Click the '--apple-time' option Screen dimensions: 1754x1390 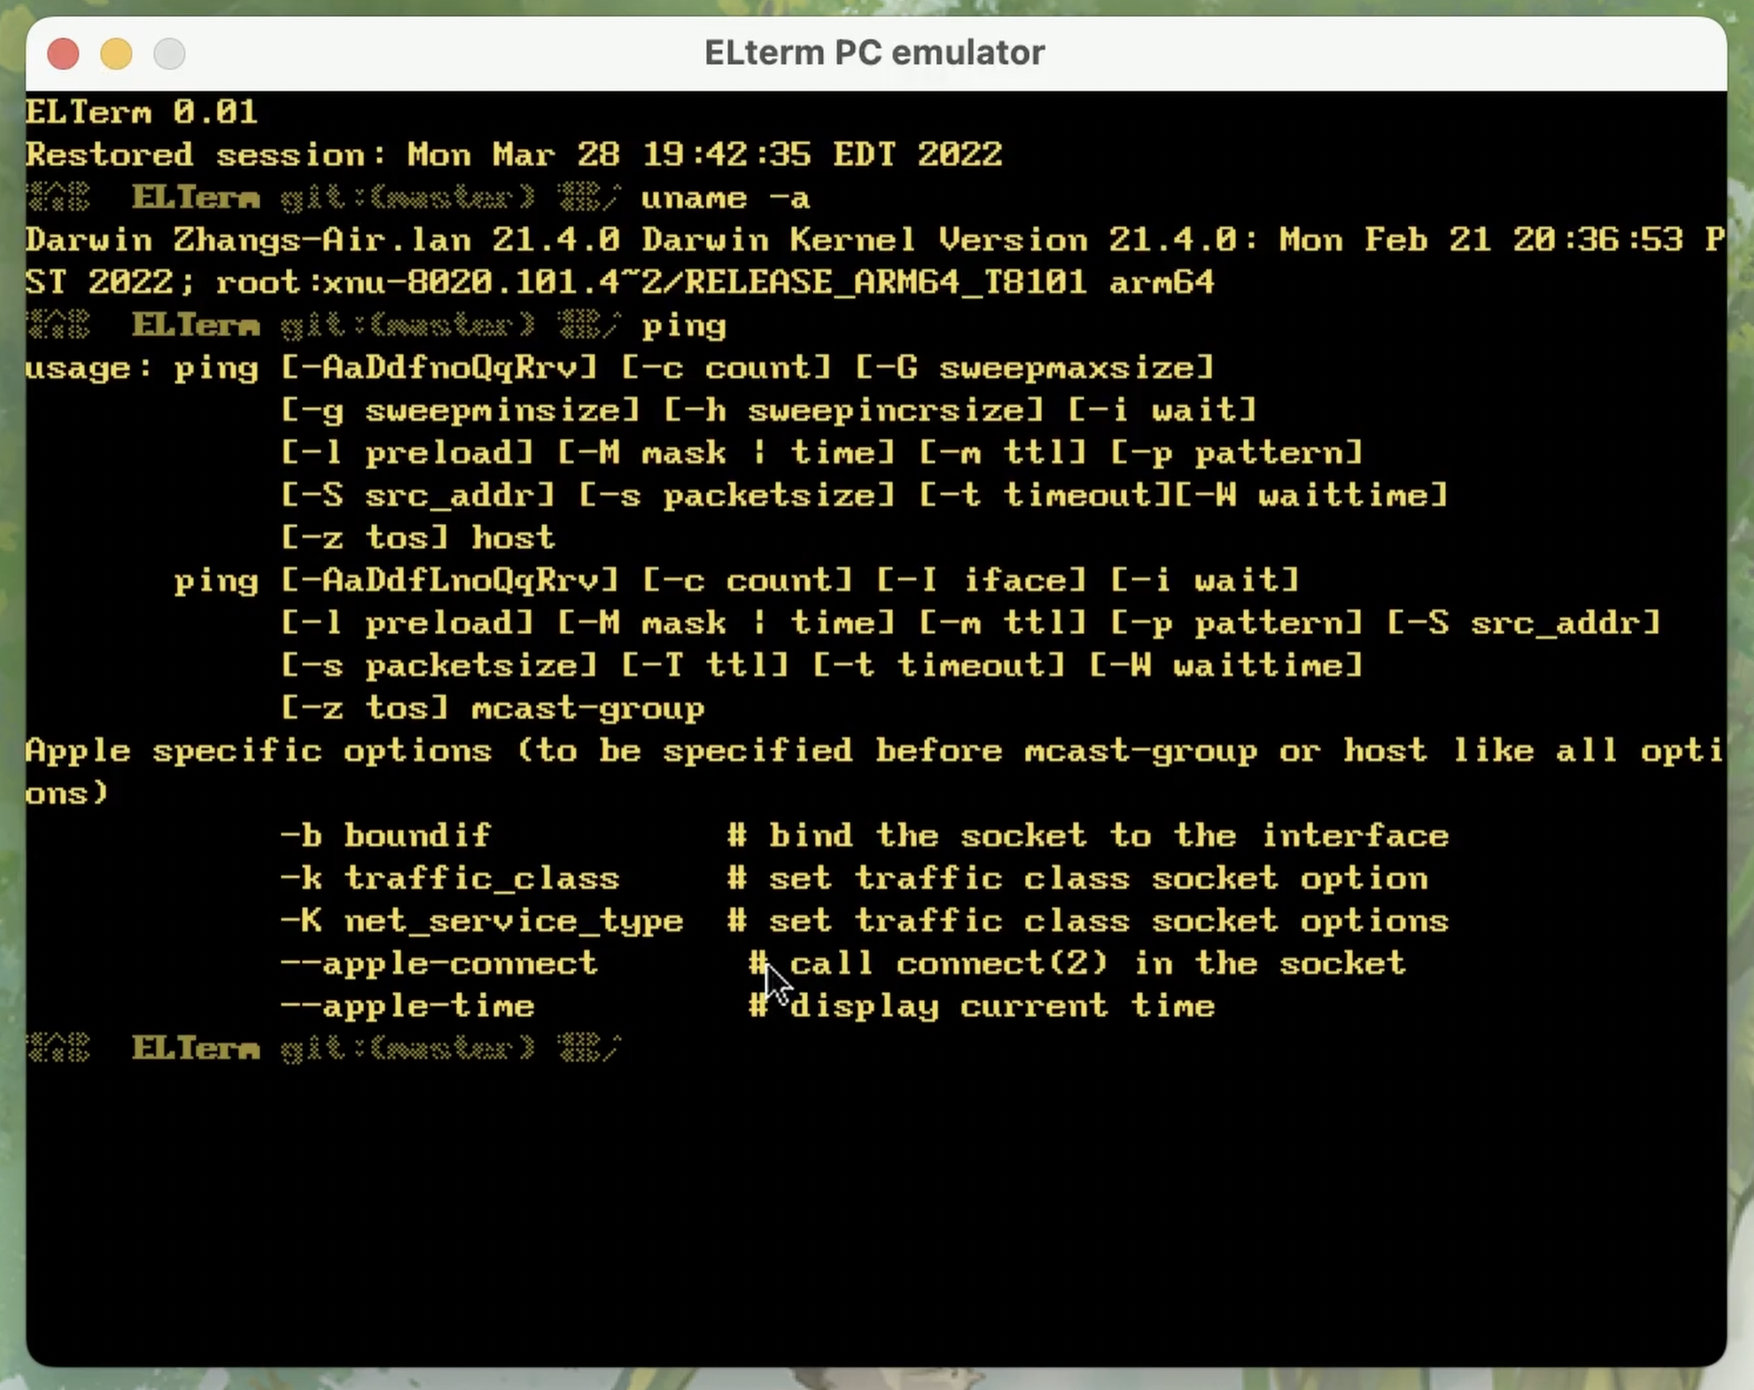pyautogui.click(x=408, y=1005)
